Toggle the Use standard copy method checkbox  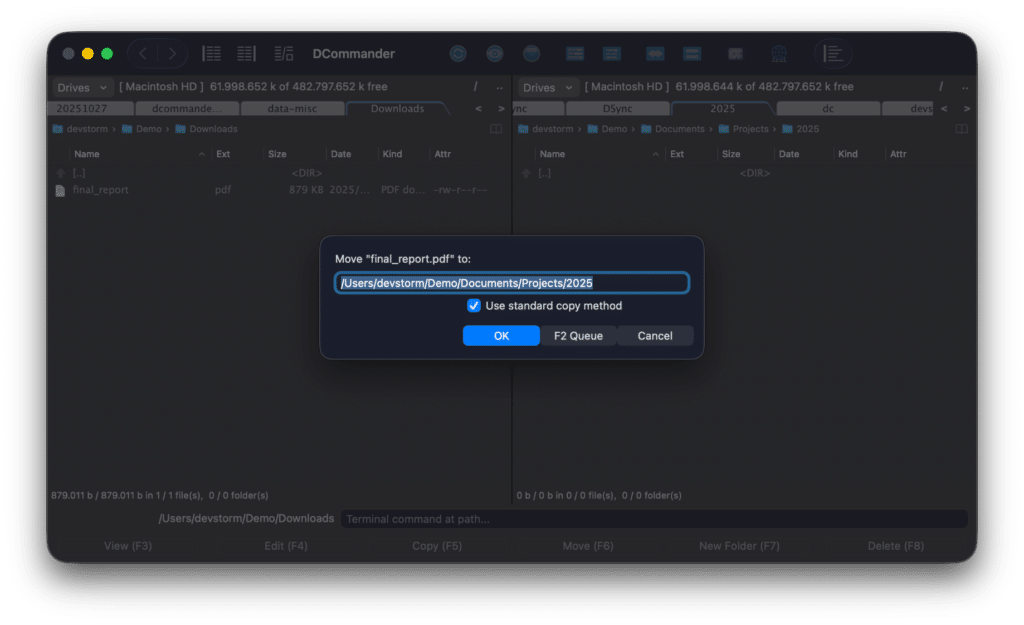(x=474, y=306)
